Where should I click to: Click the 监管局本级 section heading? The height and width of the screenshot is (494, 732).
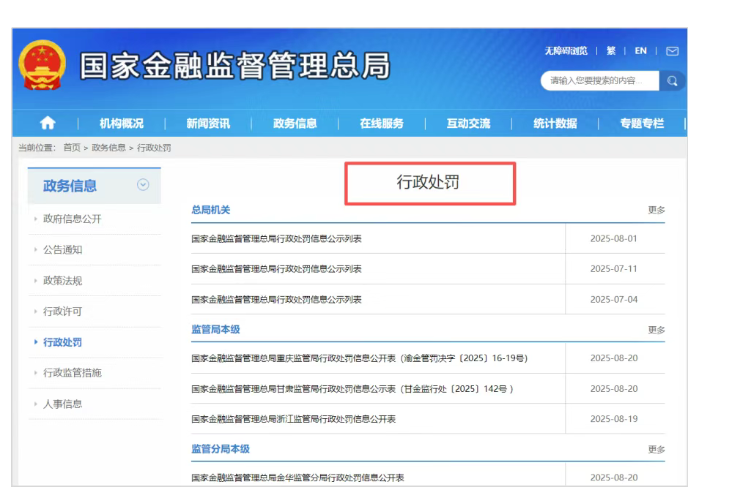click(216, 329)
